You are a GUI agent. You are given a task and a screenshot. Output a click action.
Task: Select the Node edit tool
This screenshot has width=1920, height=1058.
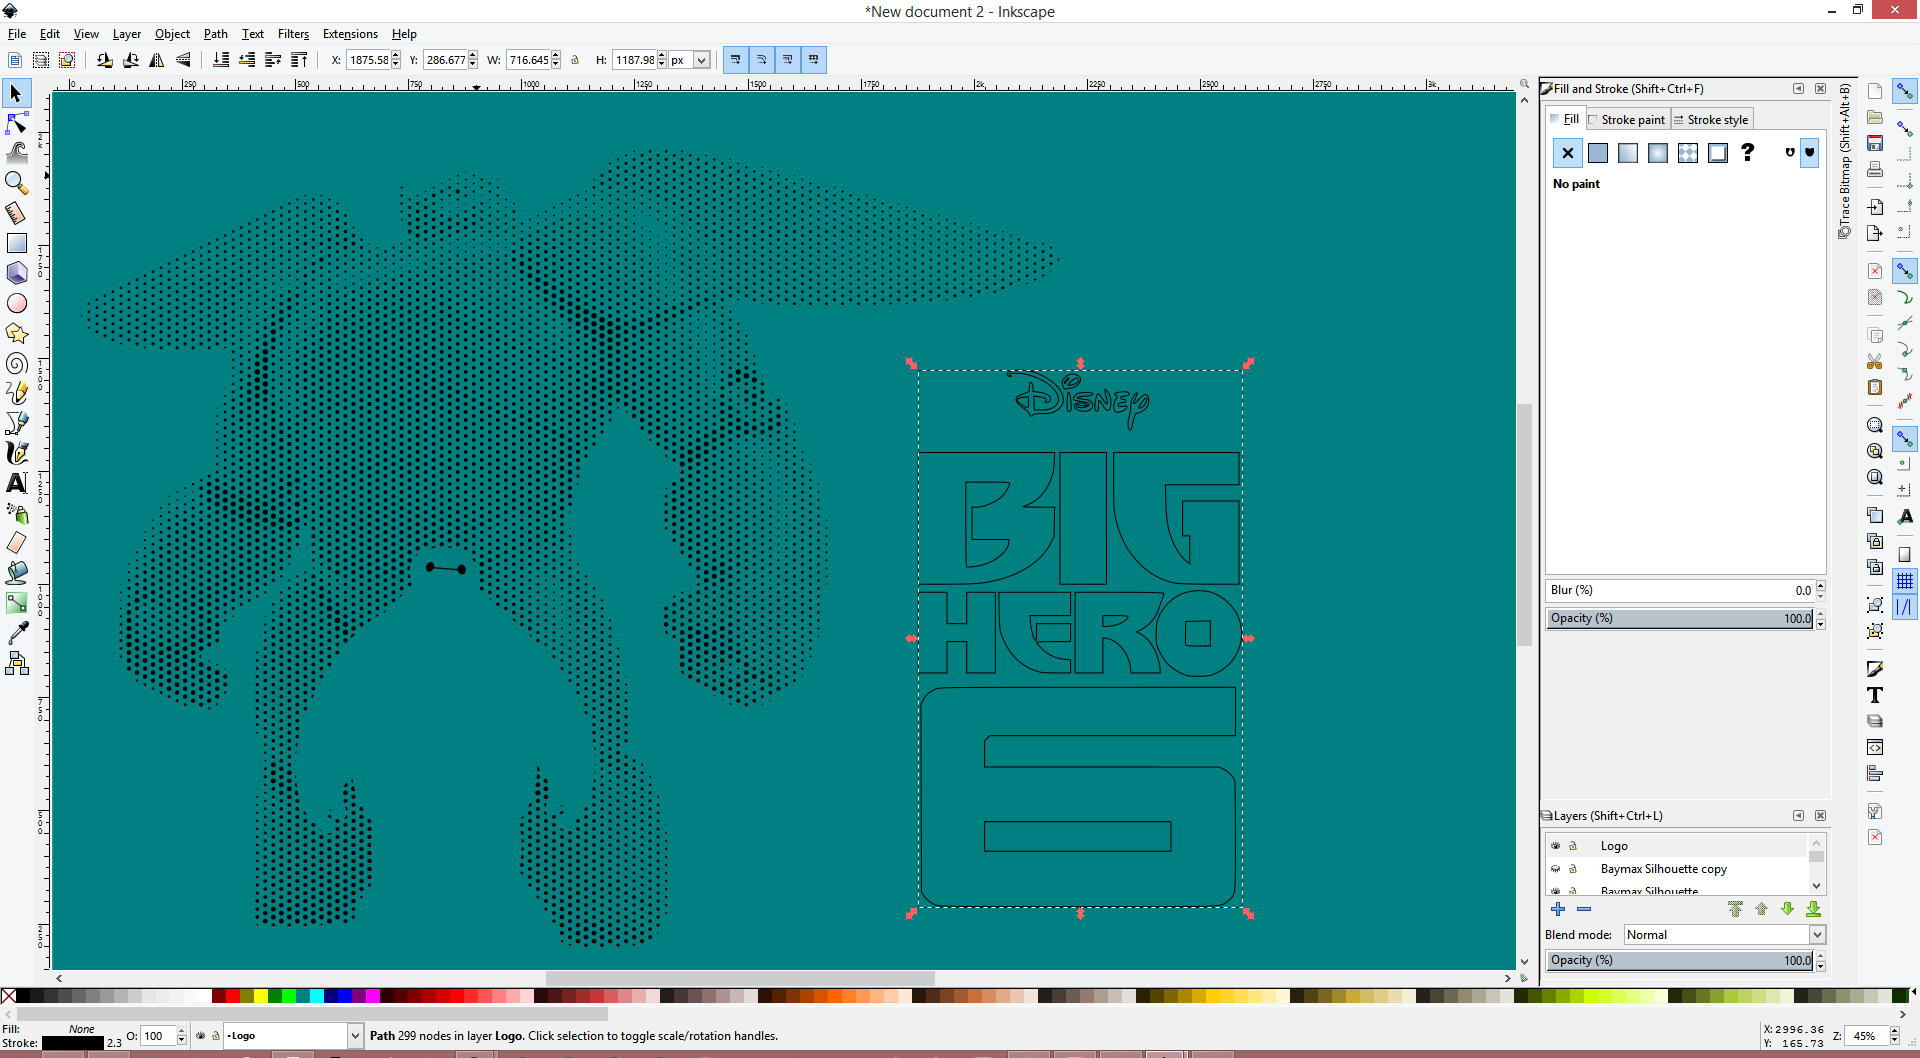click(x=16, y=123)
